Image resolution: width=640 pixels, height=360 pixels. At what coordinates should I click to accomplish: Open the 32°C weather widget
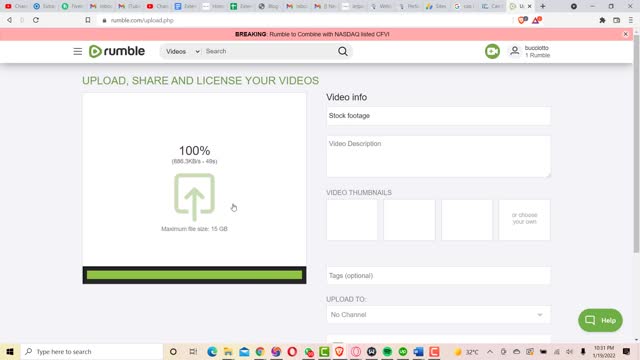pyautogui.click(x=466, y=351)
